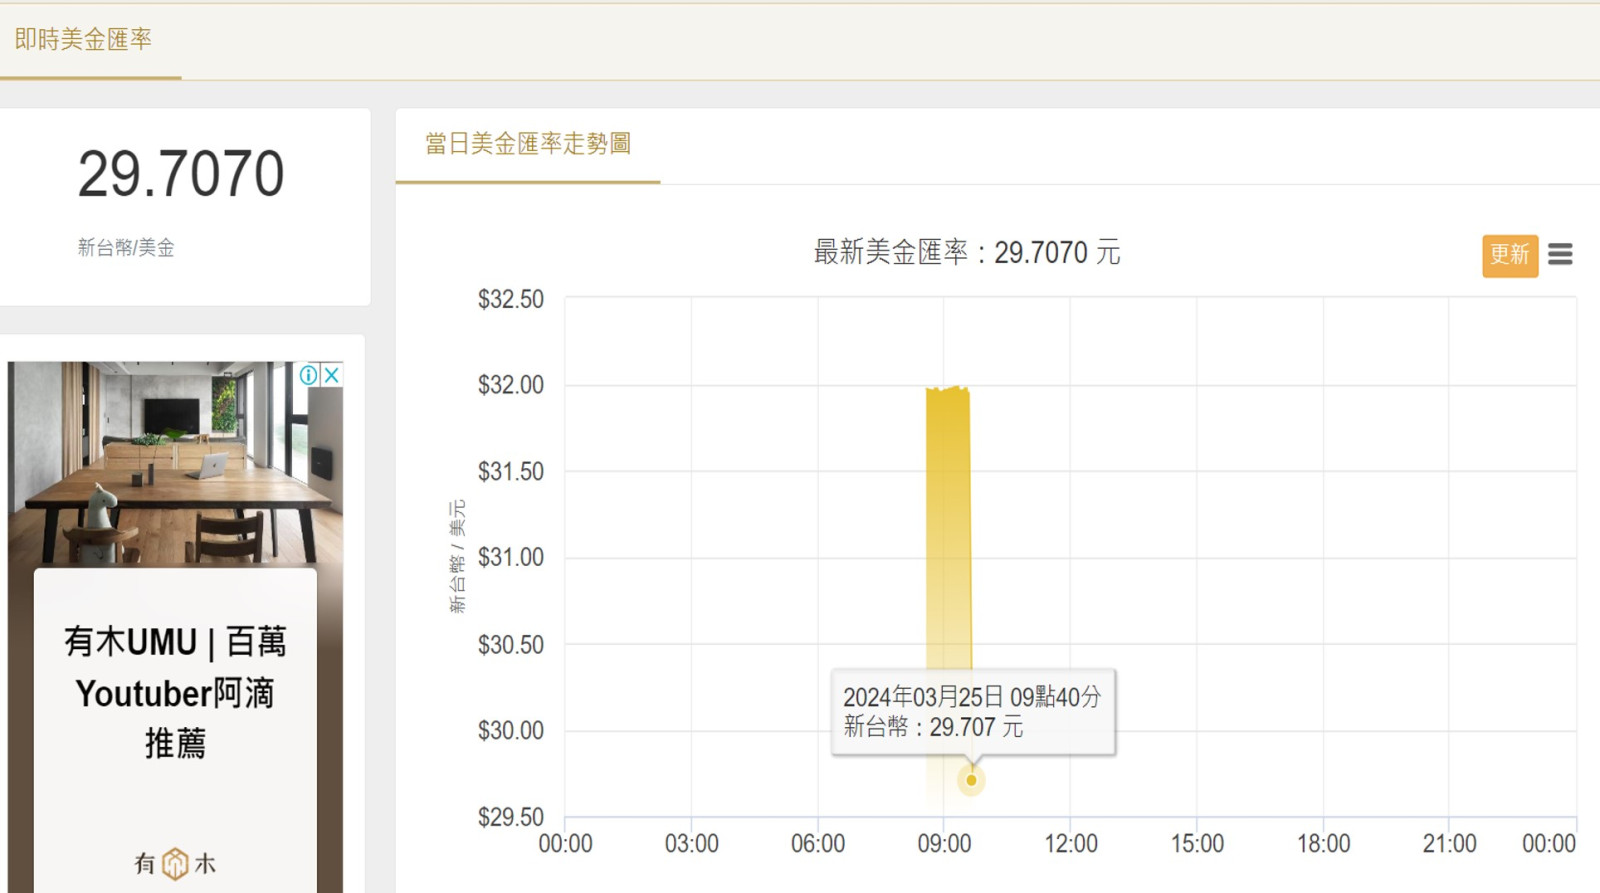Image resolution: width=1600 pixels, height=893 pixels.
Task: Click the $32.00 label on the vertical axis
Action: [510, 385]
